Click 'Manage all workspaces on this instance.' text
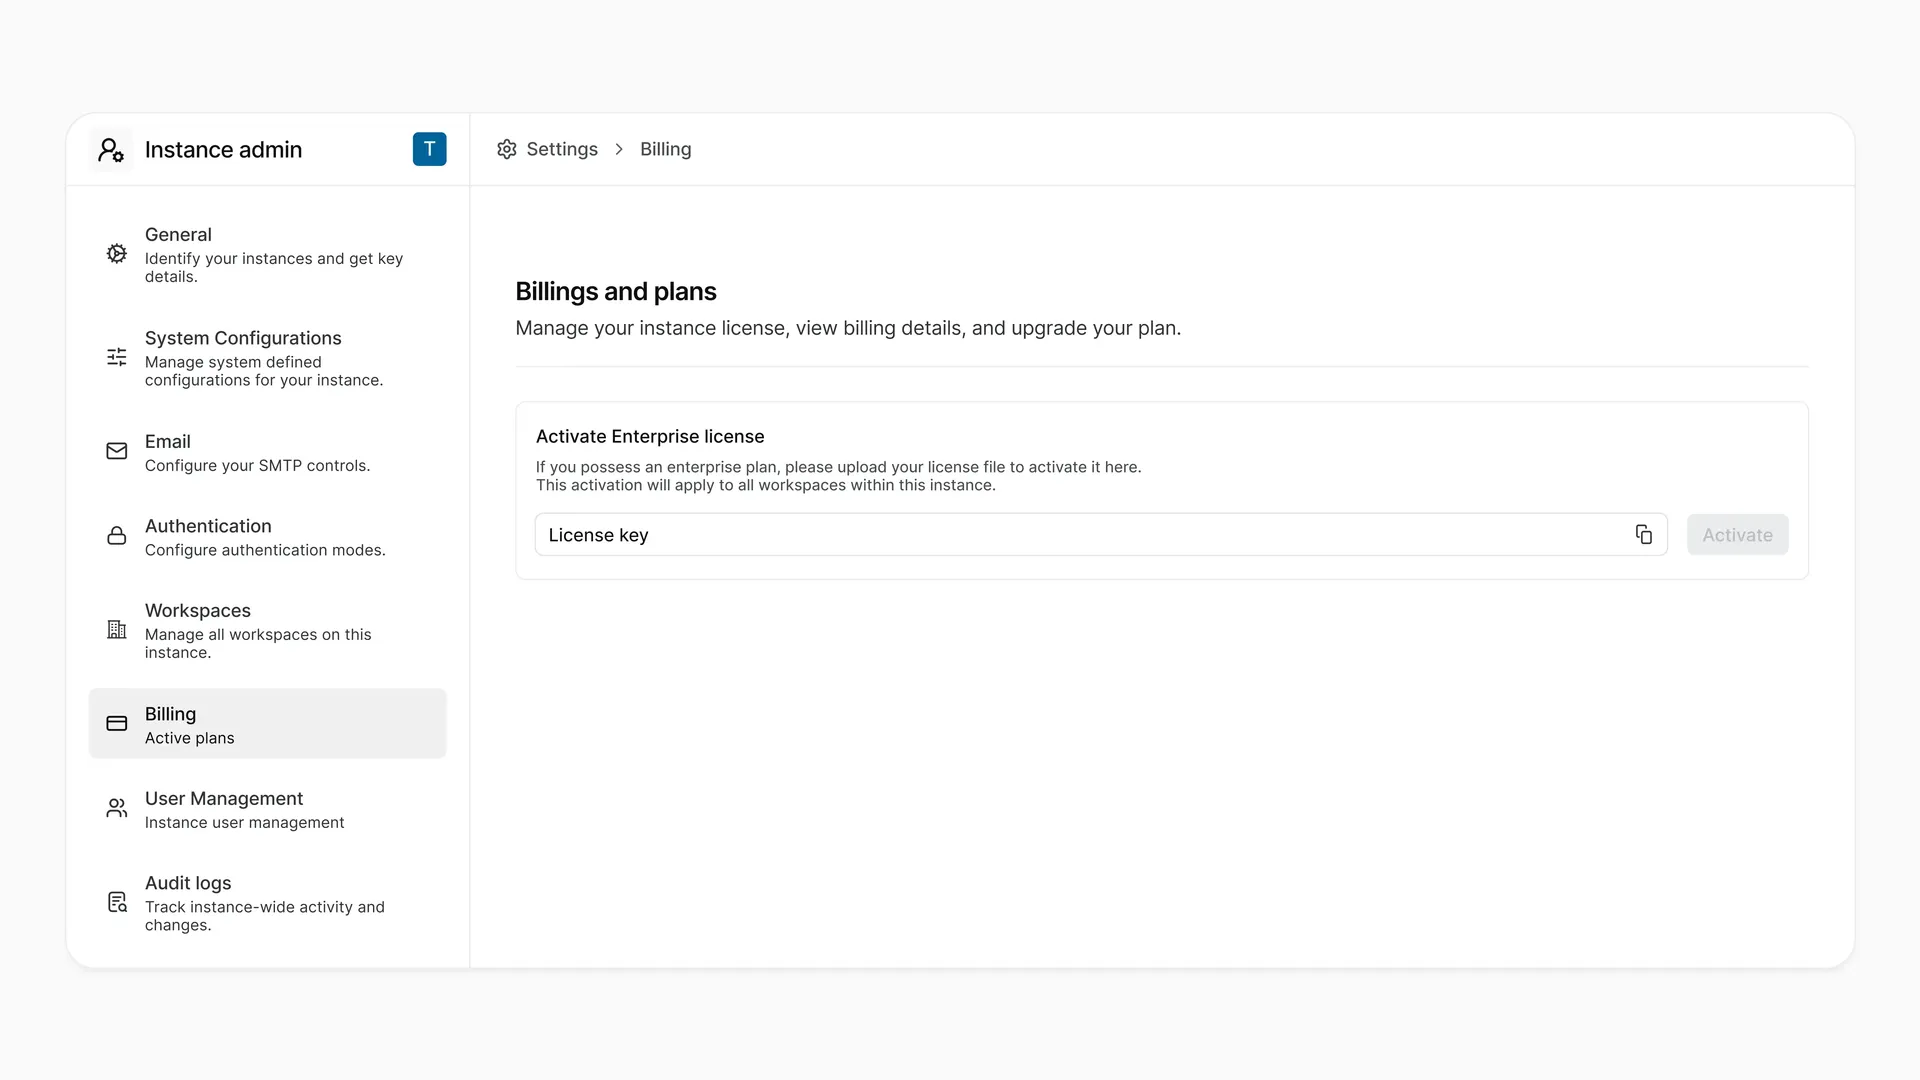Image resolution: width=1920 pixels, height=1080 pixels. pyautogui.click(x=258, y=644)
